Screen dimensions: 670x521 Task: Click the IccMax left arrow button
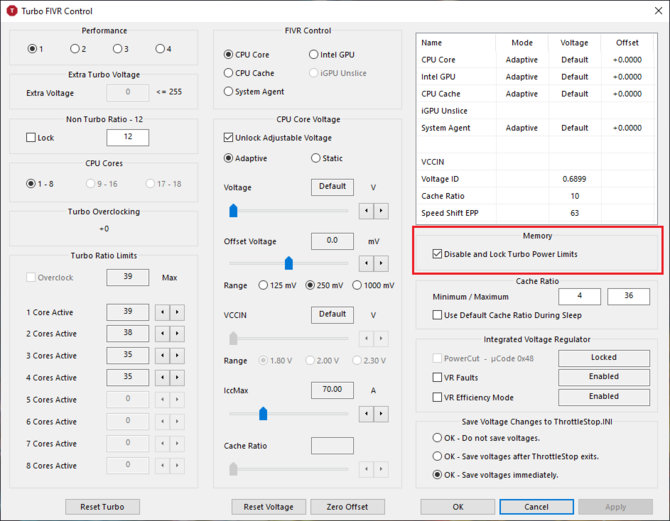click(366, 414)
